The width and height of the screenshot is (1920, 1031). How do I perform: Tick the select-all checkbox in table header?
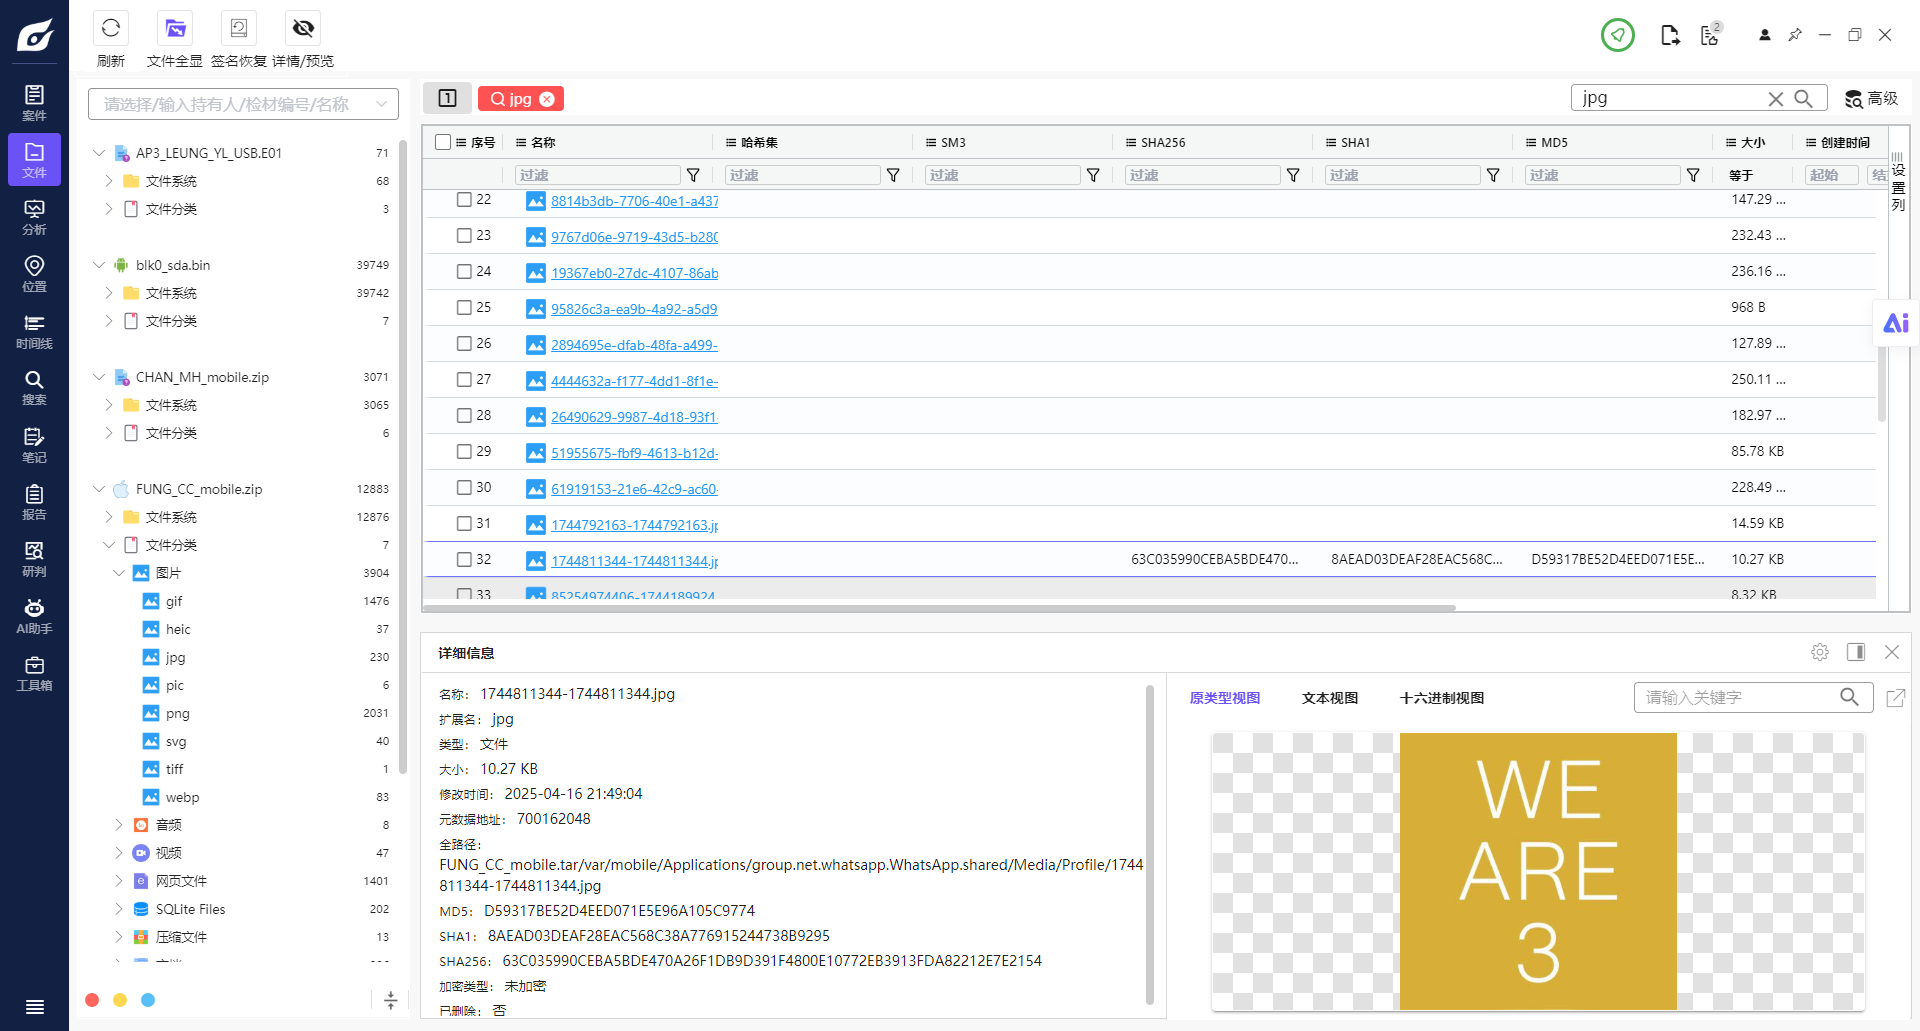coord(443,142)
